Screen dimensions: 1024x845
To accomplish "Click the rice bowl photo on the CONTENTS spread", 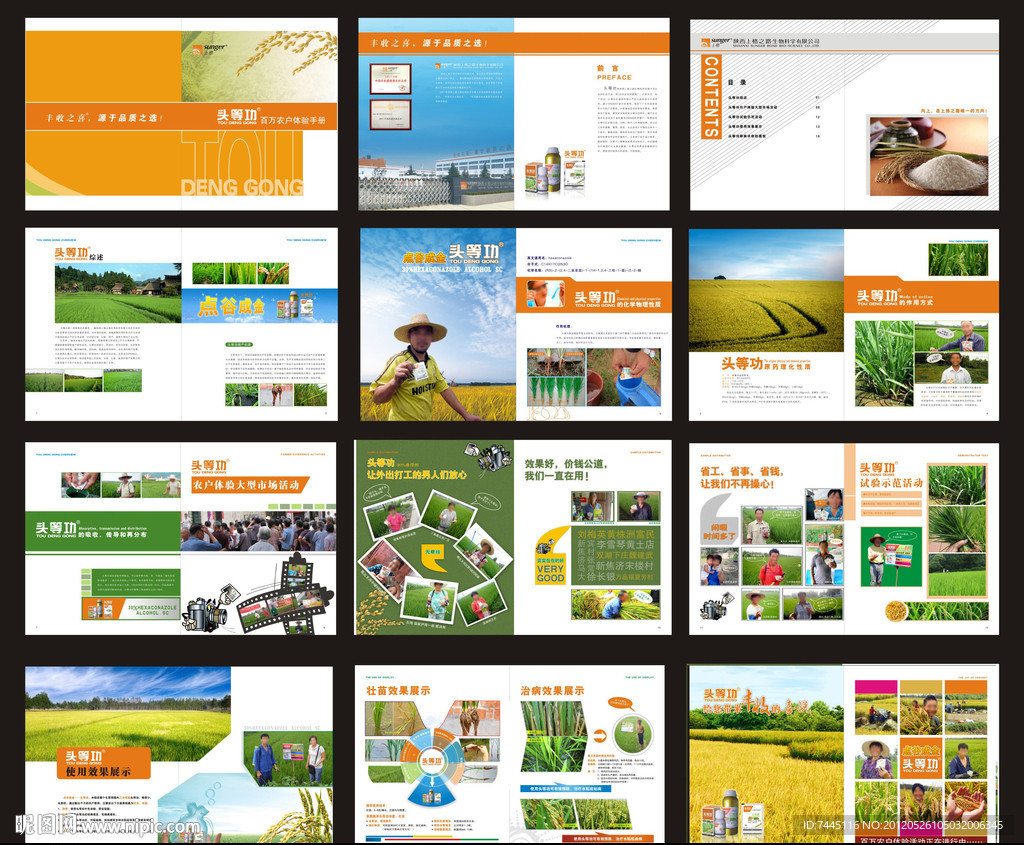I will pos(928,155).
